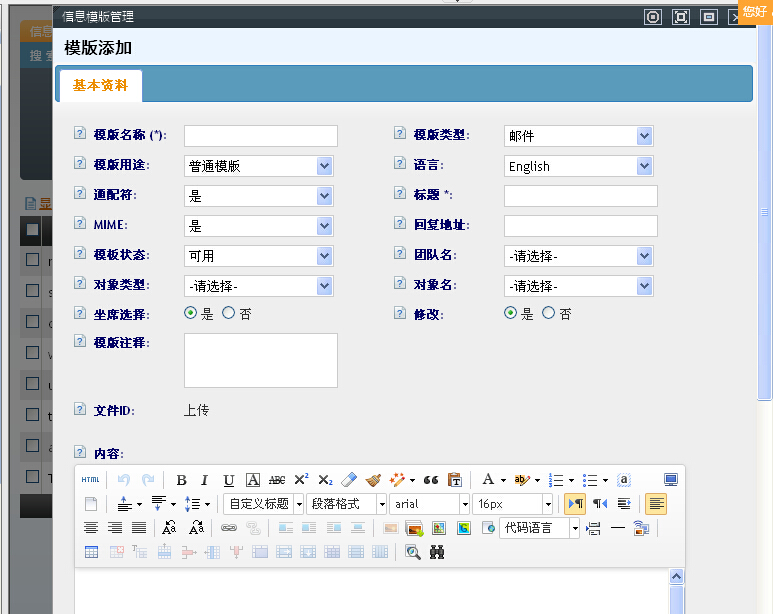The image size is (773, 614).
Task: Open the search and replace binoculars icon
Action: tap(437, 552)
